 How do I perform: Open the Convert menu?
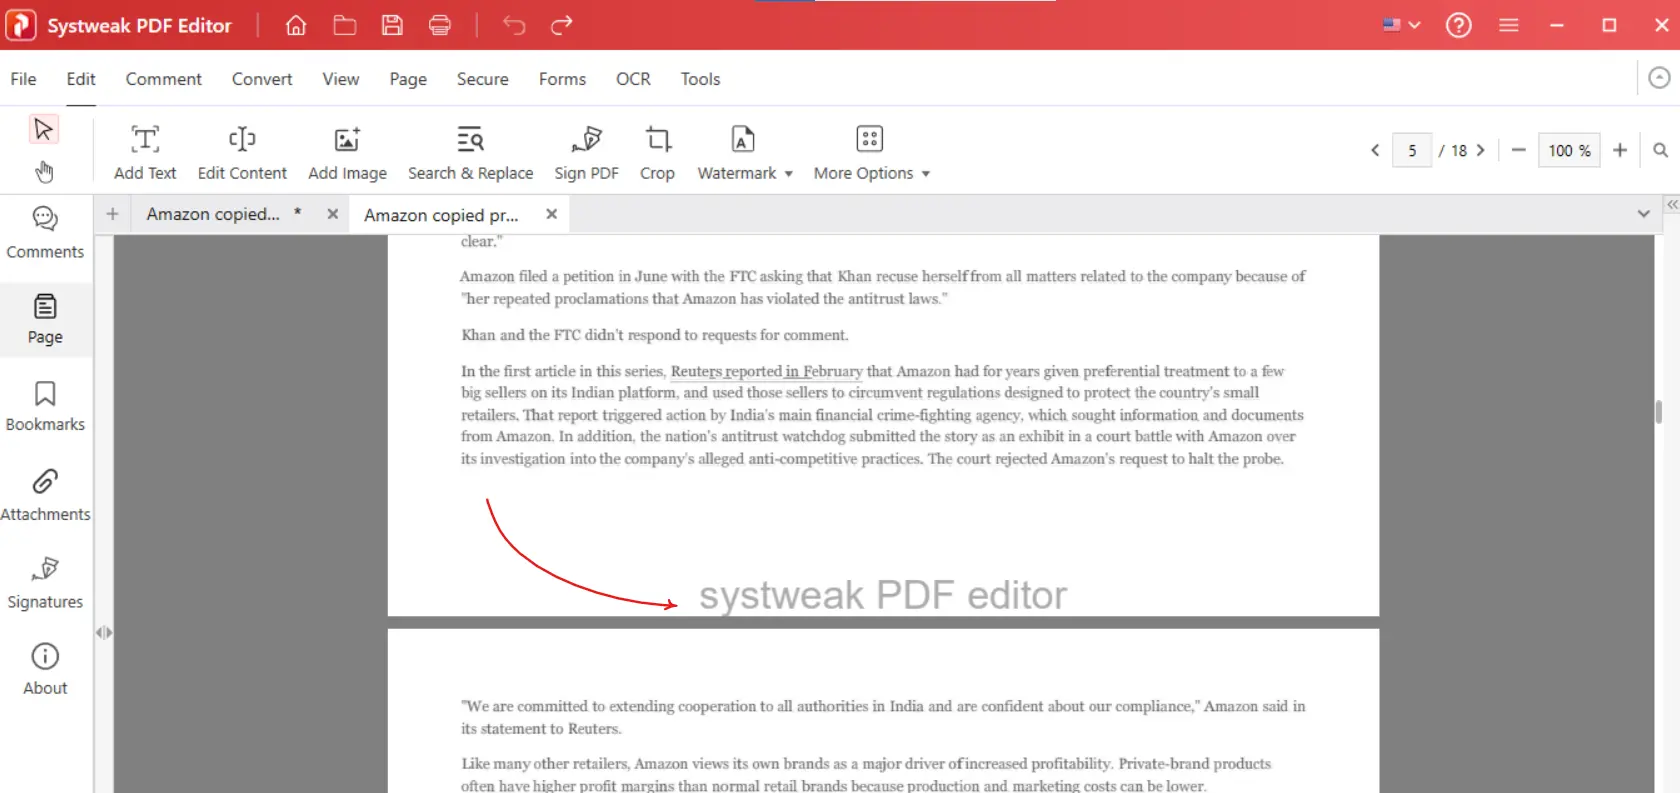262,79
